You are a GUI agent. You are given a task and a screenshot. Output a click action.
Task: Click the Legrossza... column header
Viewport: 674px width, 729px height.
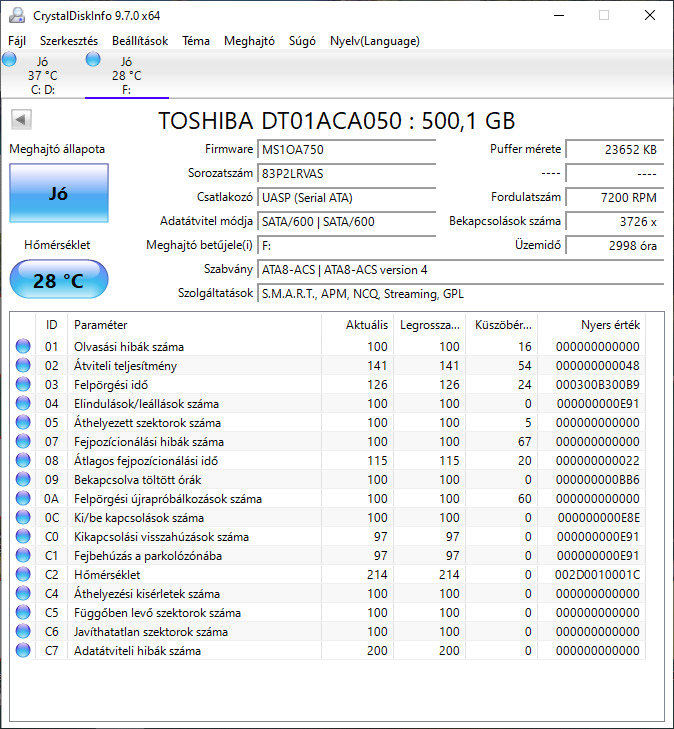pos(430,325)
